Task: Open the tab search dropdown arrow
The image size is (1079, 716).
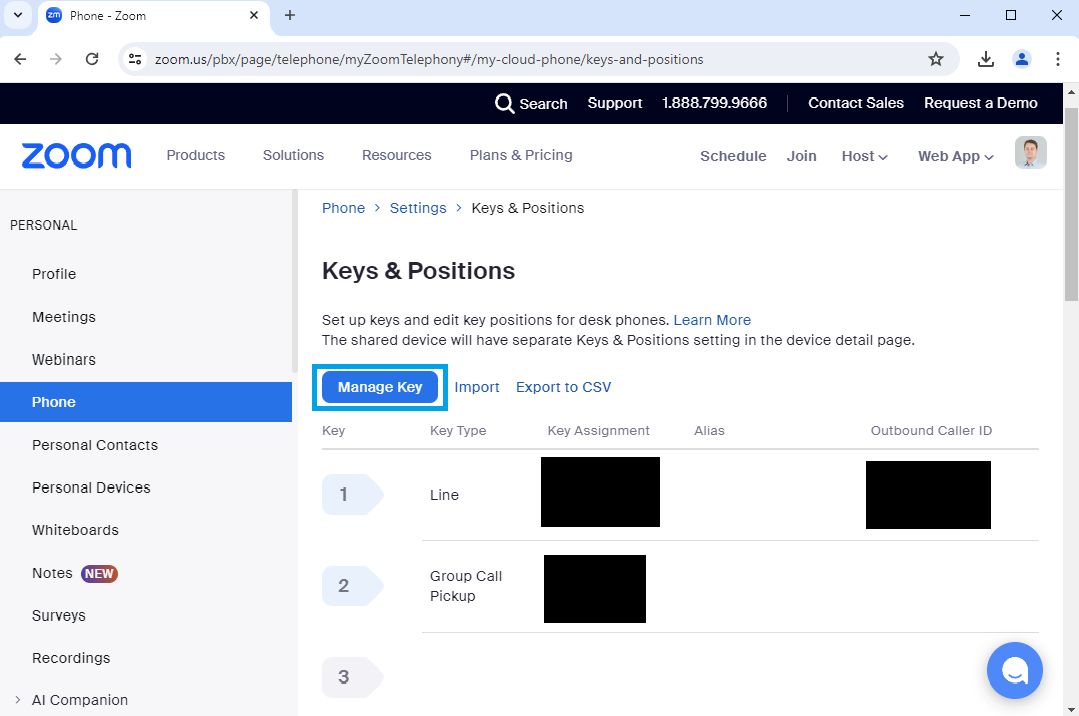Action: click(18, 15)
